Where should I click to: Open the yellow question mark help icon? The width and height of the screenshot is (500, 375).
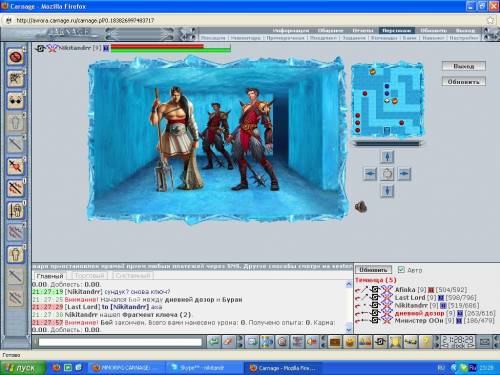pos(426,342)
